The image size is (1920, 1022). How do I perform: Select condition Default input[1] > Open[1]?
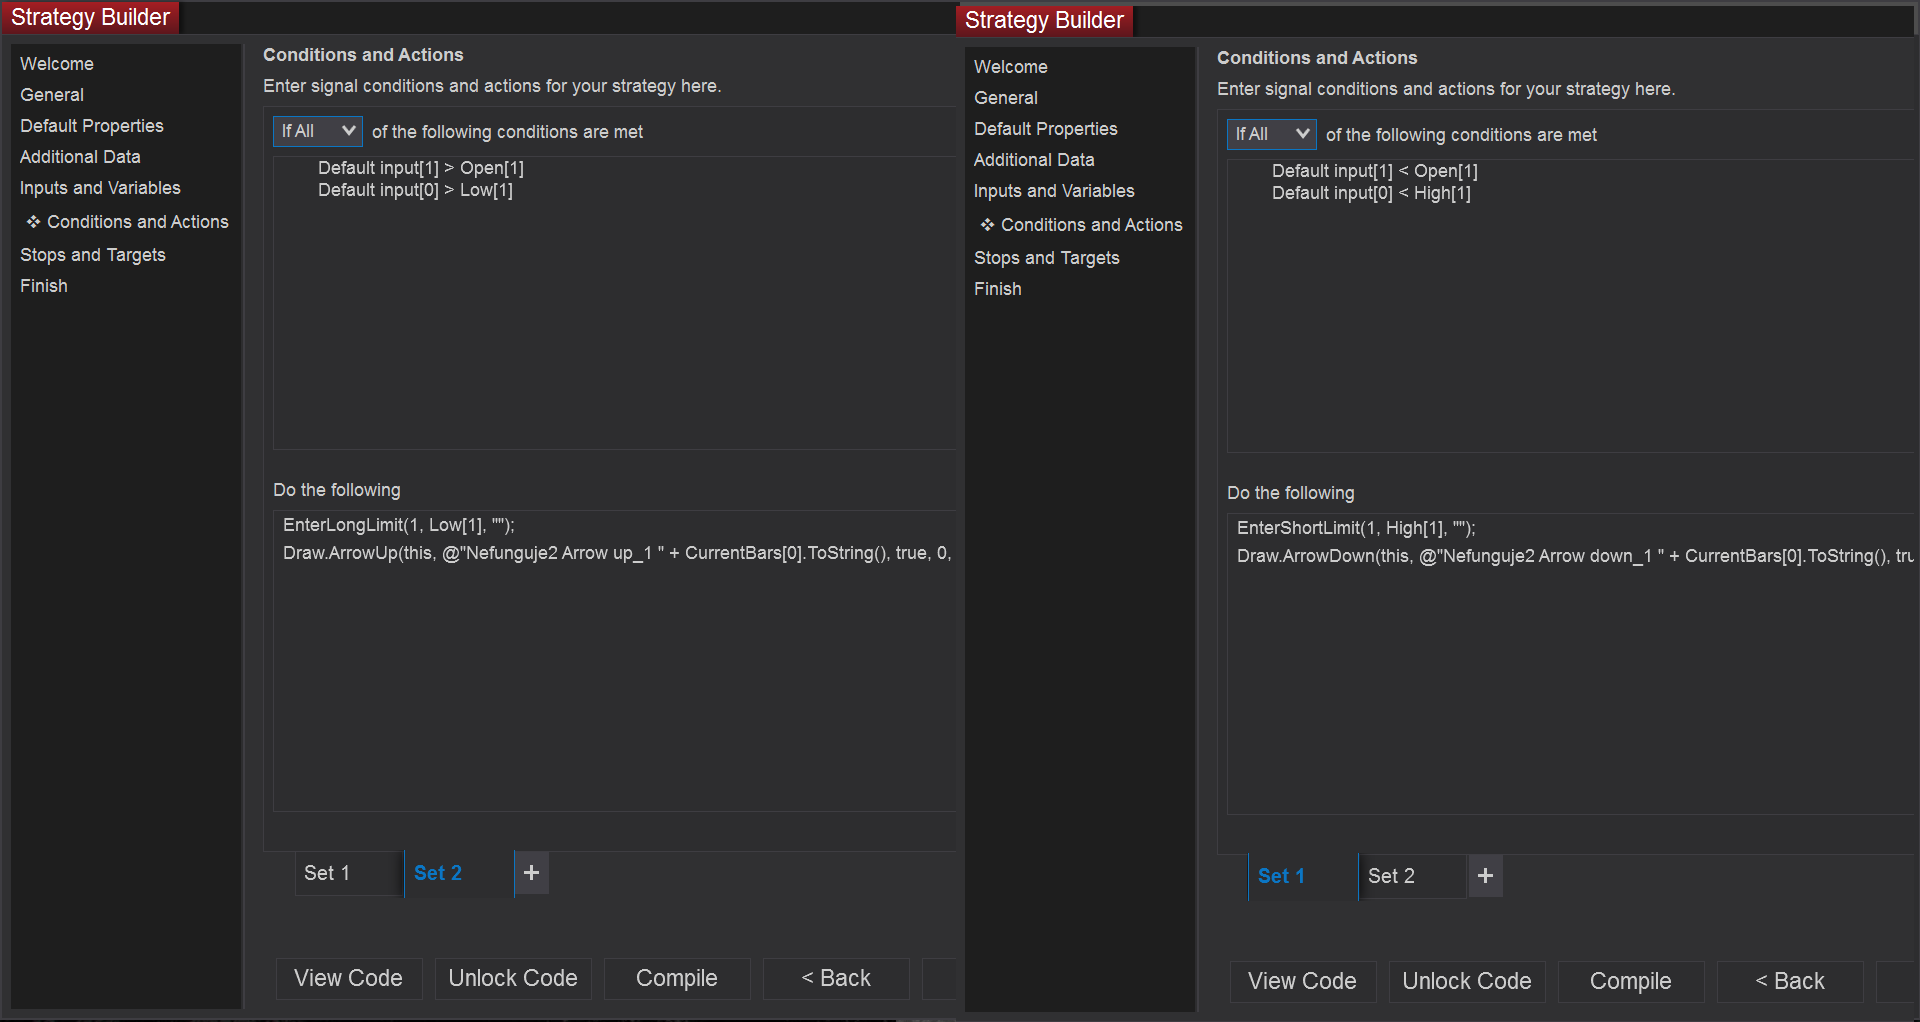pos(421,168)
